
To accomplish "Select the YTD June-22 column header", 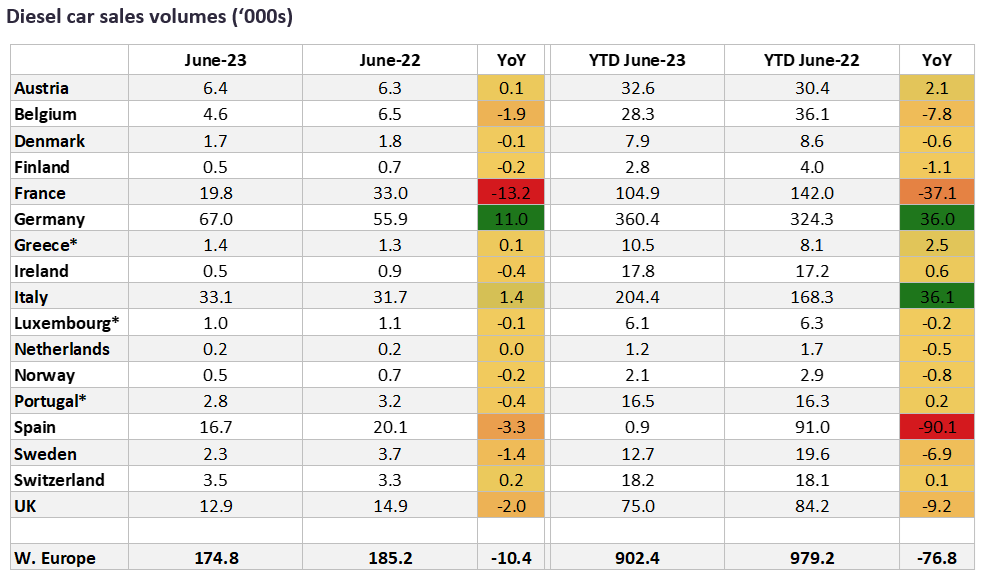I will [x=812, y=60].
